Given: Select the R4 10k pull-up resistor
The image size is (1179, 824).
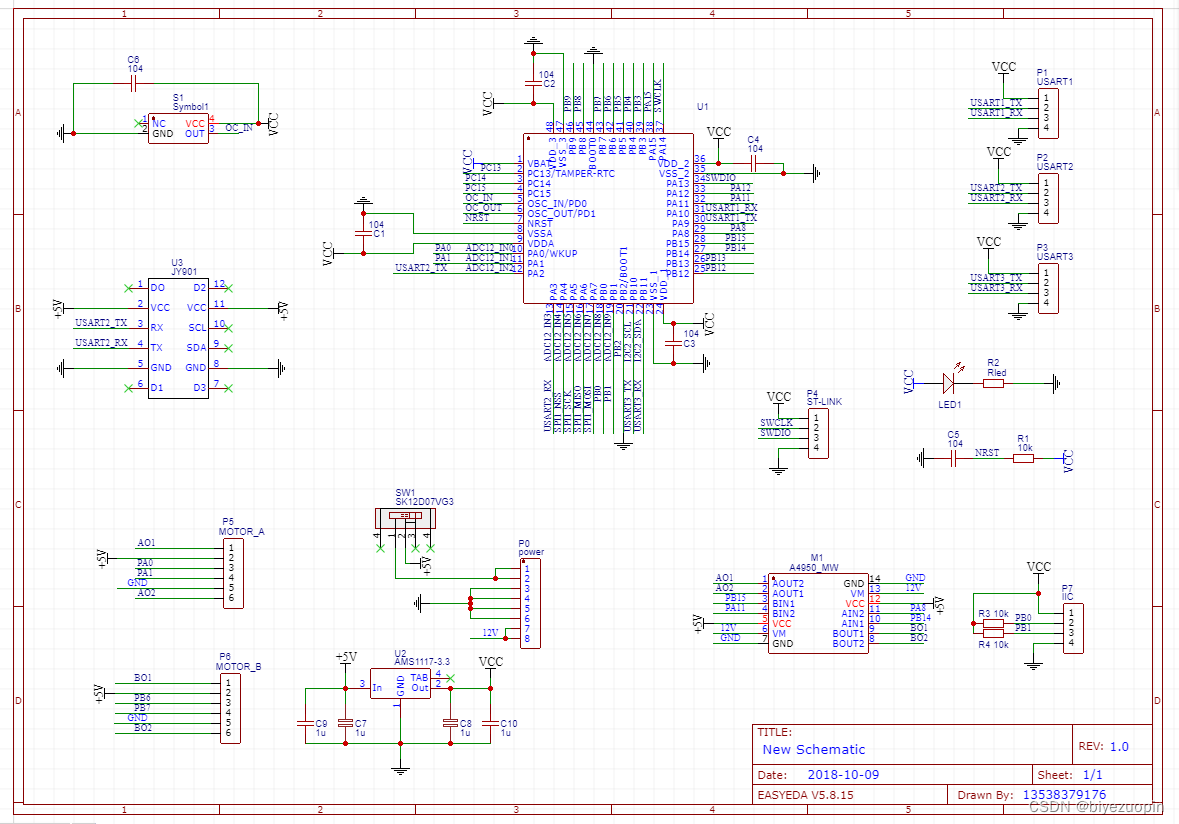Looking at the screenshot, I should pos(993,633).
